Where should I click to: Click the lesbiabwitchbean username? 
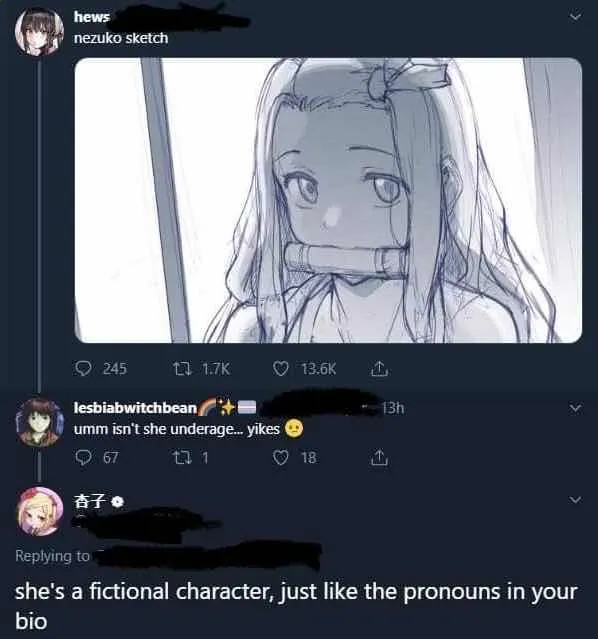[x=135, y=408]
